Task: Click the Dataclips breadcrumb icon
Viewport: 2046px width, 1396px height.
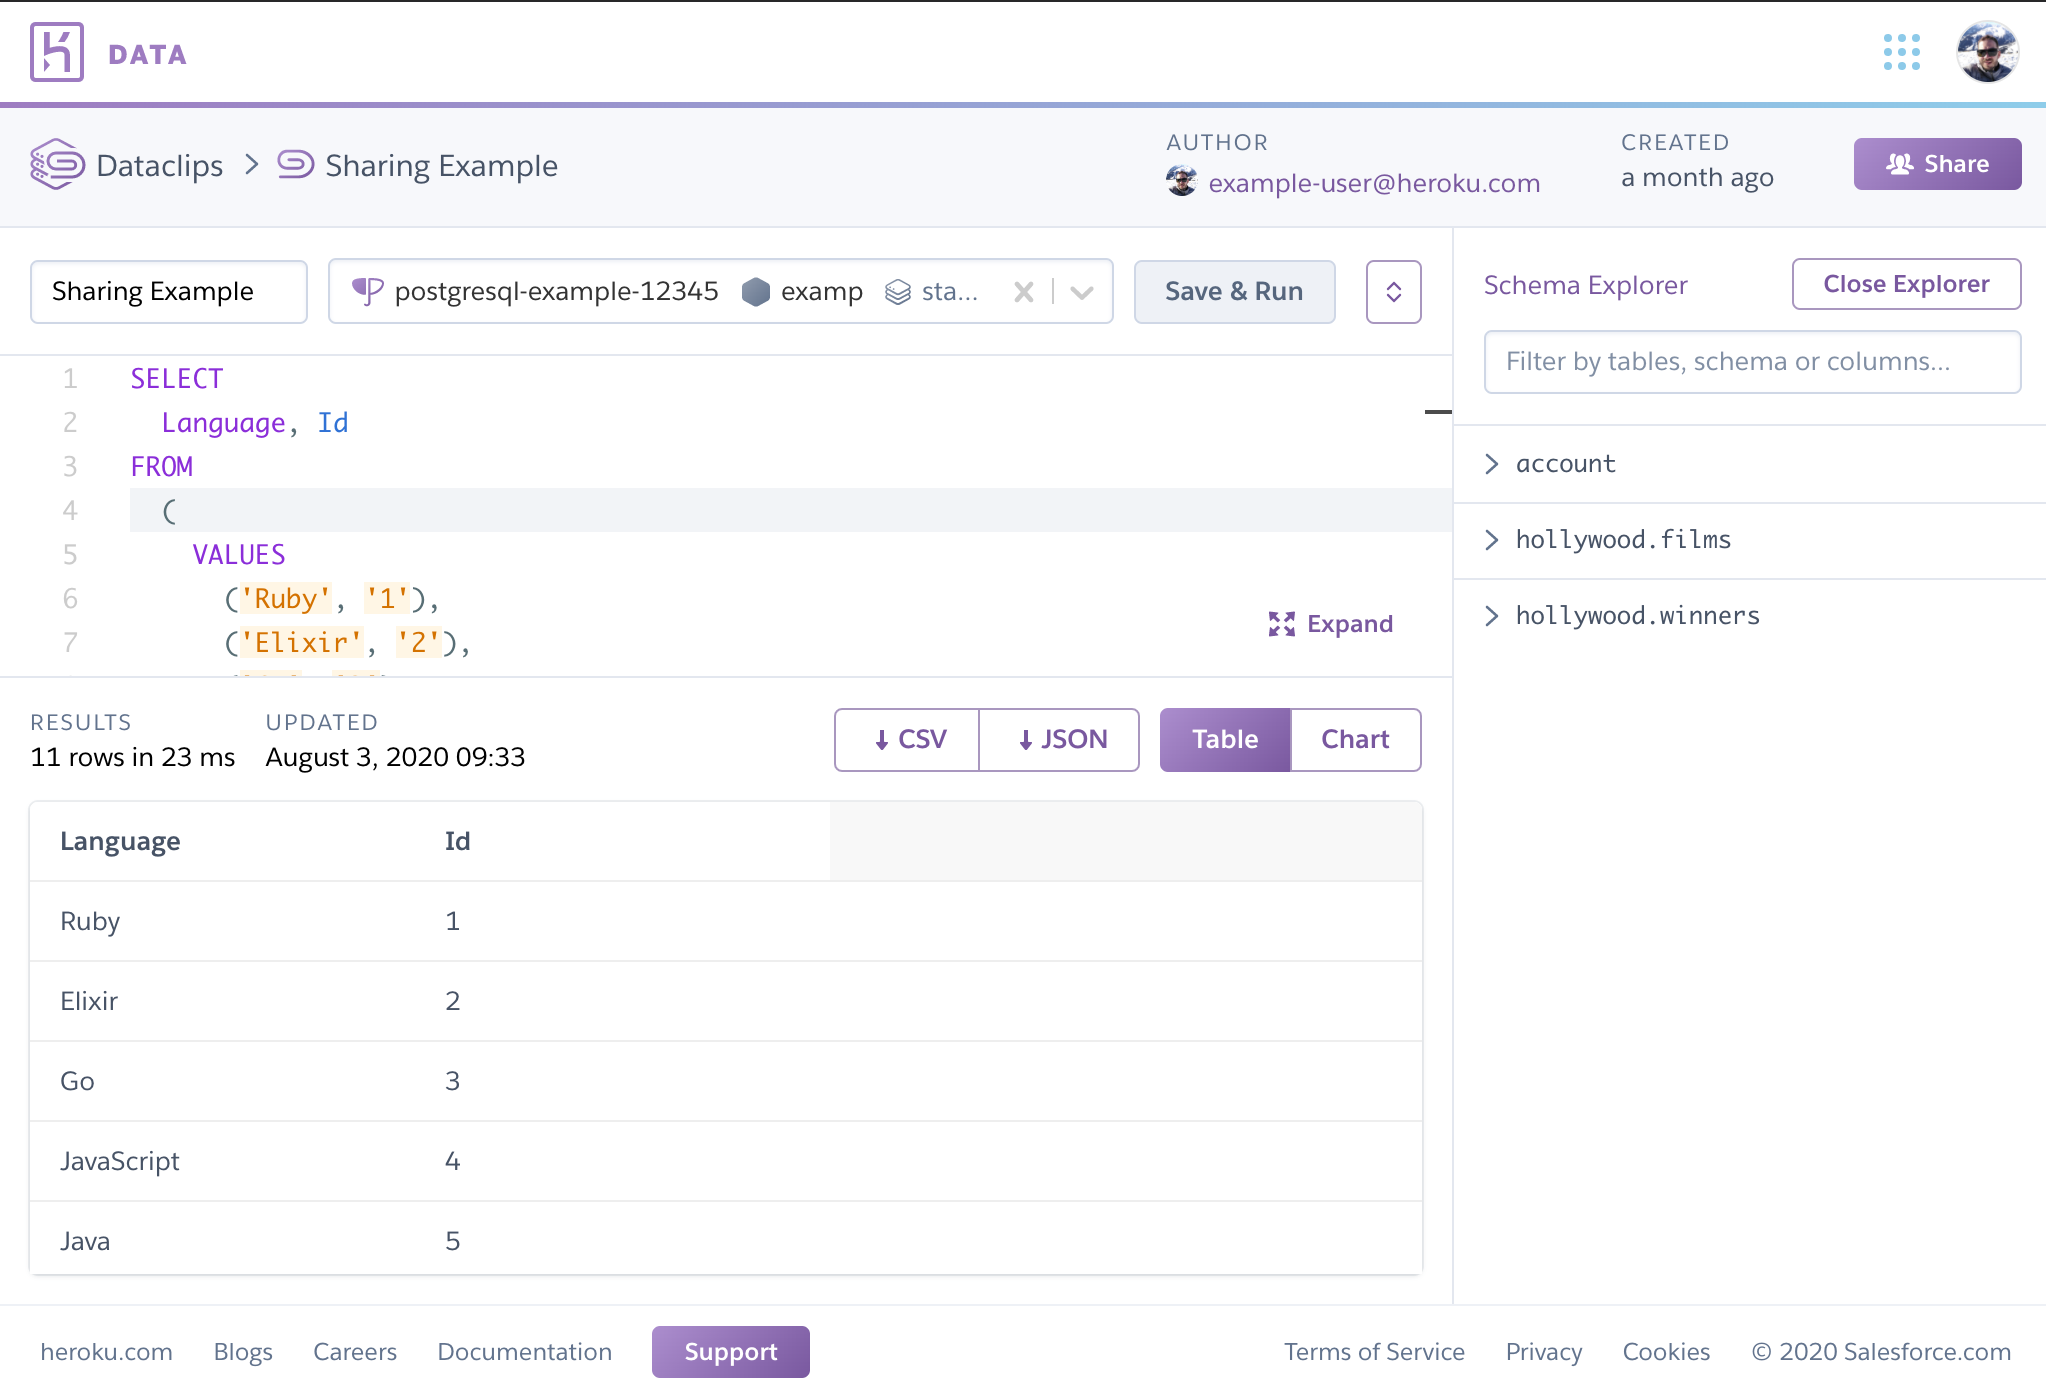Action: click(x=57, y=164)
